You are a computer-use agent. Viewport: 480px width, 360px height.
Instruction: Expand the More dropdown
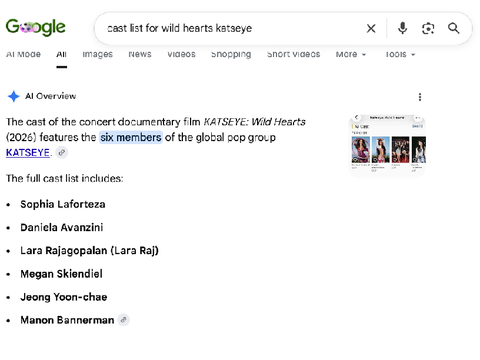pos(351,54)
